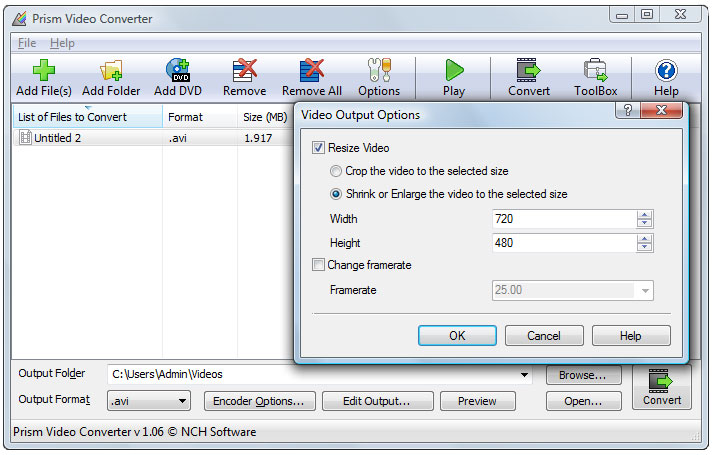Remove the selected file via Remove icon

(x=245, y=70)
